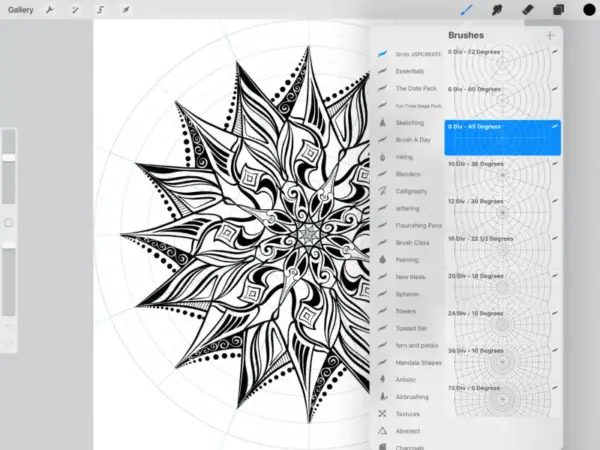600x450 pixels.
Task: Open the Inking brush set
Action: [409, 157]
